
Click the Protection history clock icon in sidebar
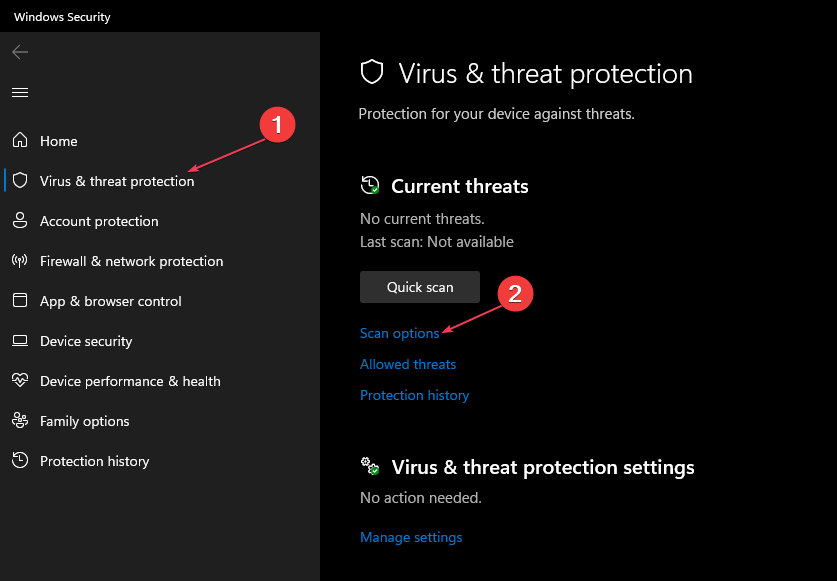coord(20,461)
